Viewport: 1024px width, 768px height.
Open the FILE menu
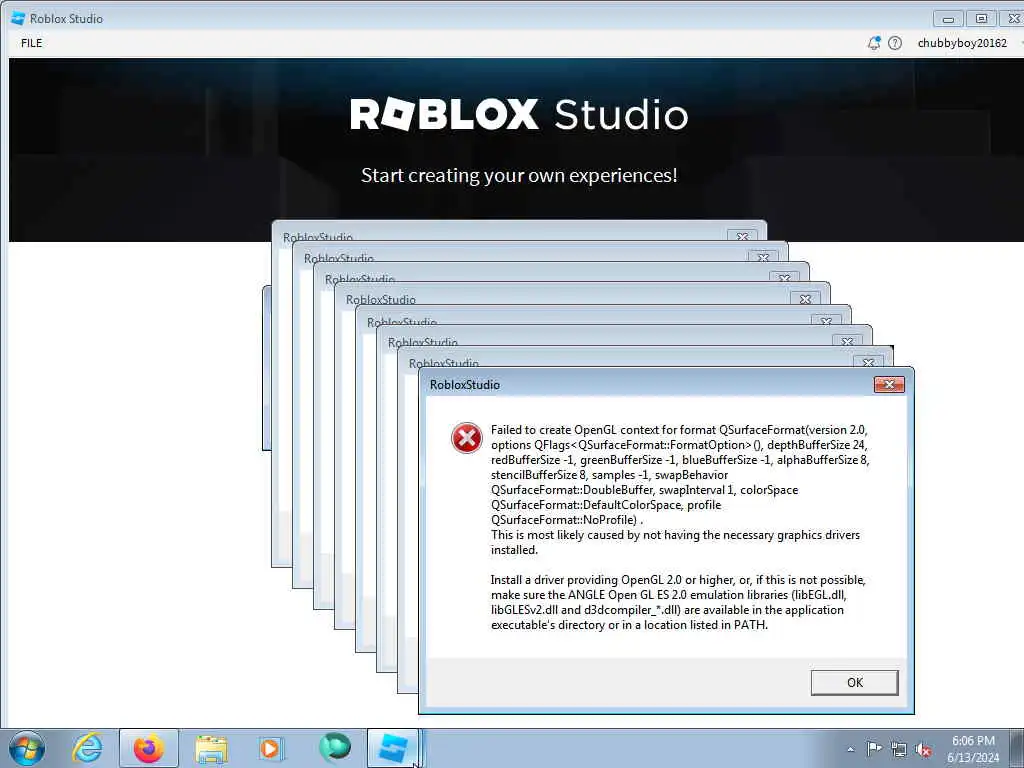point(31,43)
